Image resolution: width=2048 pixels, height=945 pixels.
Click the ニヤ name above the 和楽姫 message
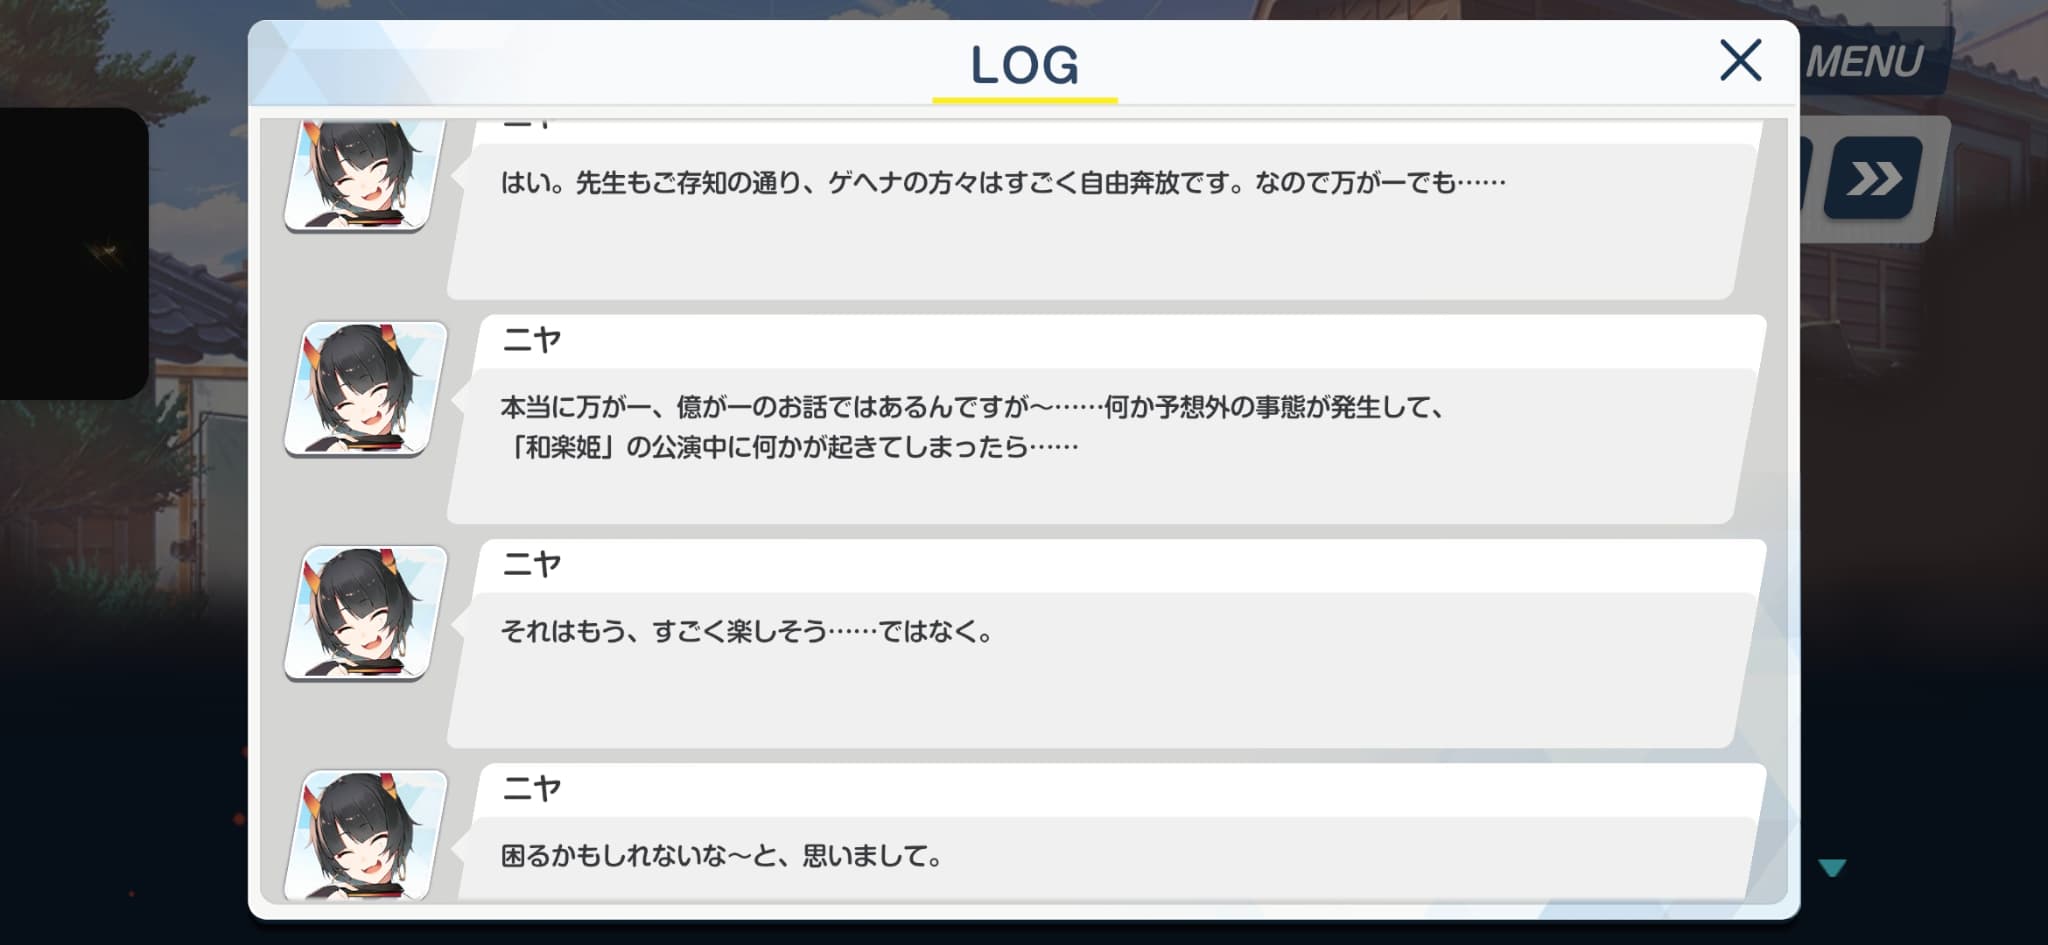coord(532,341)
